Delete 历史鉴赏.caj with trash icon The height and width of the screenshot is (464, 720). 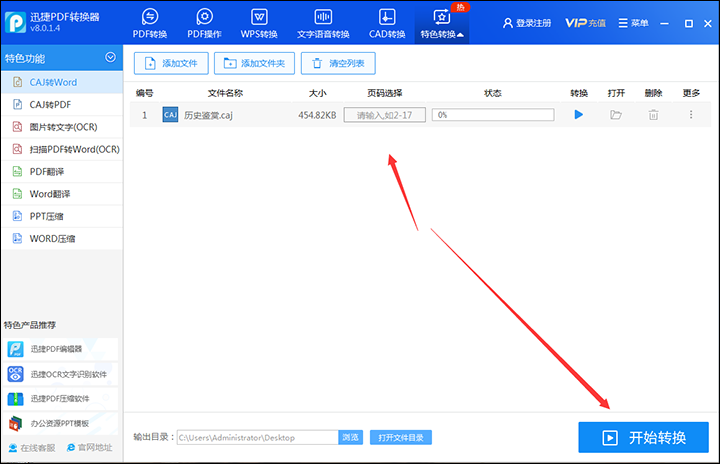click(x=653, y=115)
